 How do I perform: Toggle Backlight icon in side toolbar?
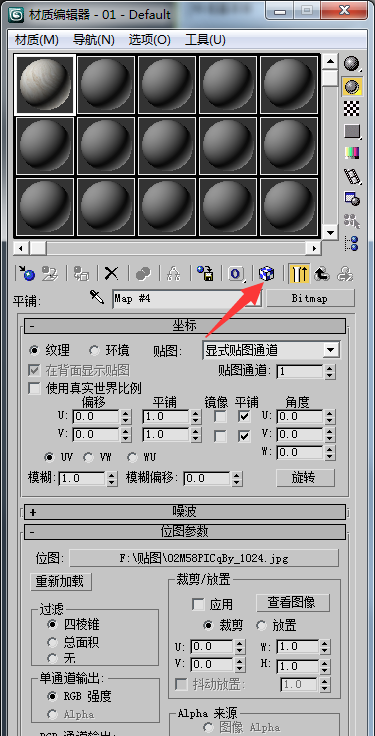pos(352,86)
